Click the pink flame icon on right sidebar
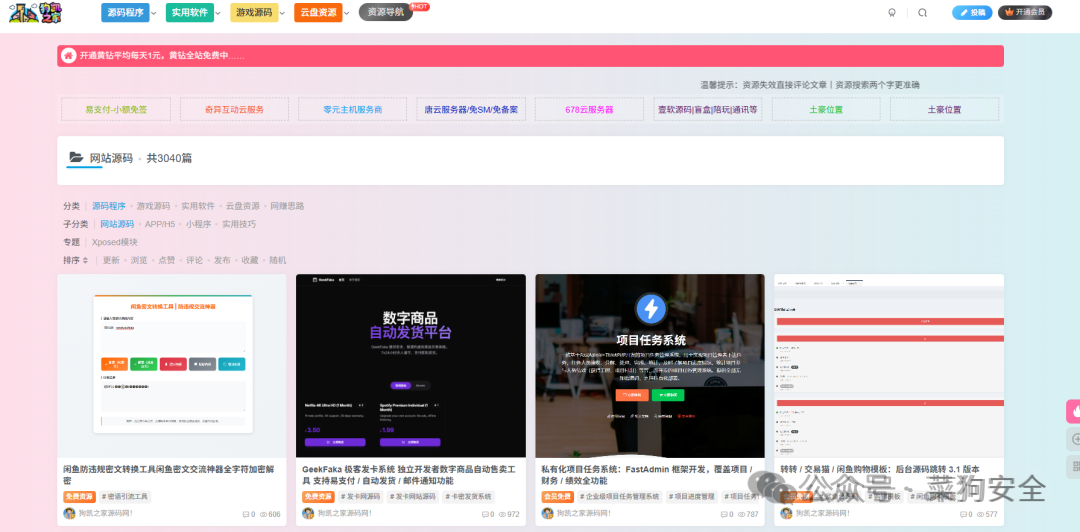 (1074, 412)
